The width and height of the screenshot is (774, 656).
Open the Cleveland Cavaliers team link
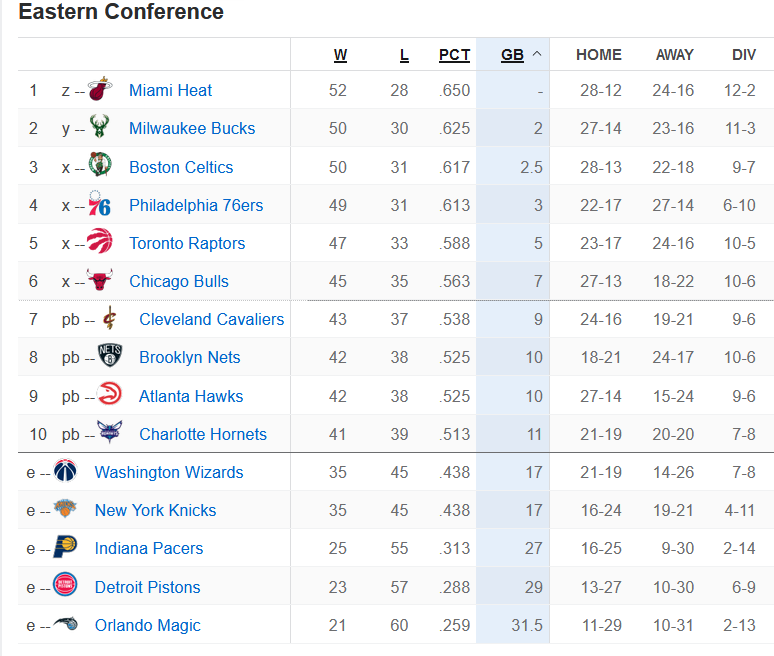(x=211, y=319)
